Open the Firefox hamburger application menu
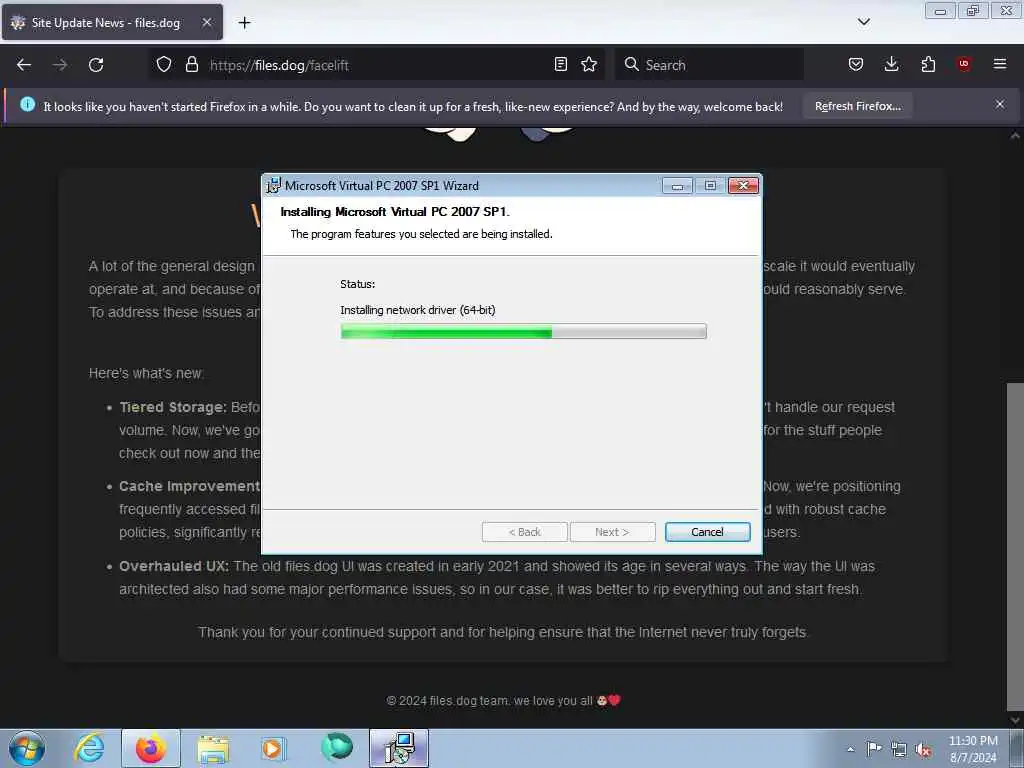This screenshot has height=768, width=1024. point(1000,64)
